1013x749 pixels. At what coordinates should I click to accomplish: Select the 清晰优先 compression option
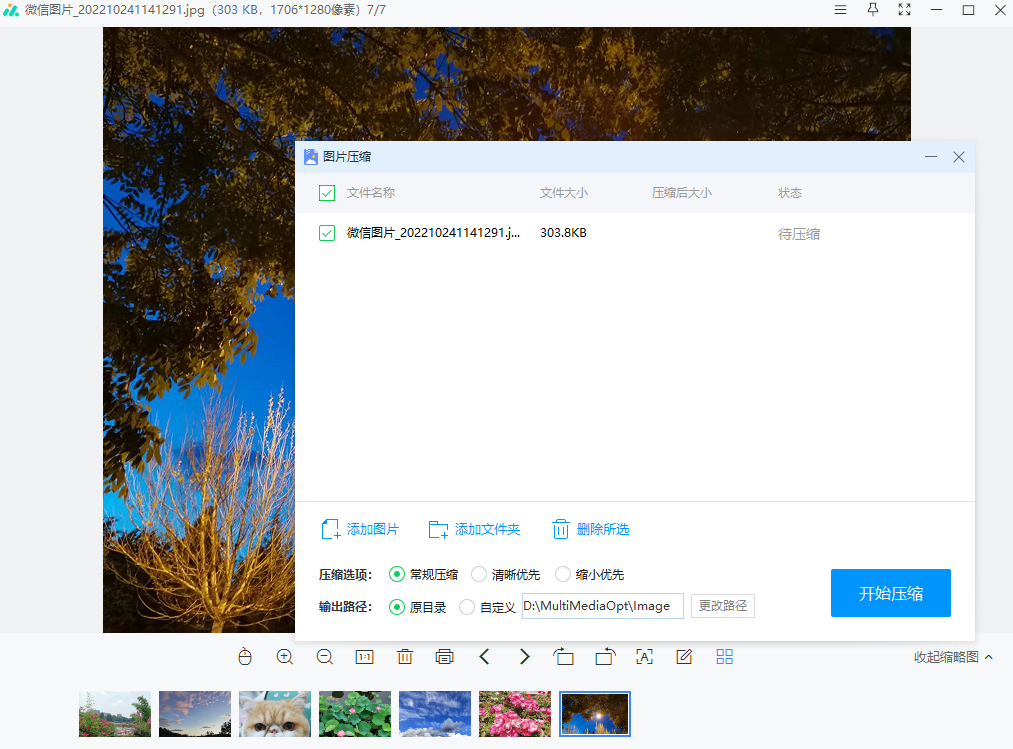pos(478,574)
